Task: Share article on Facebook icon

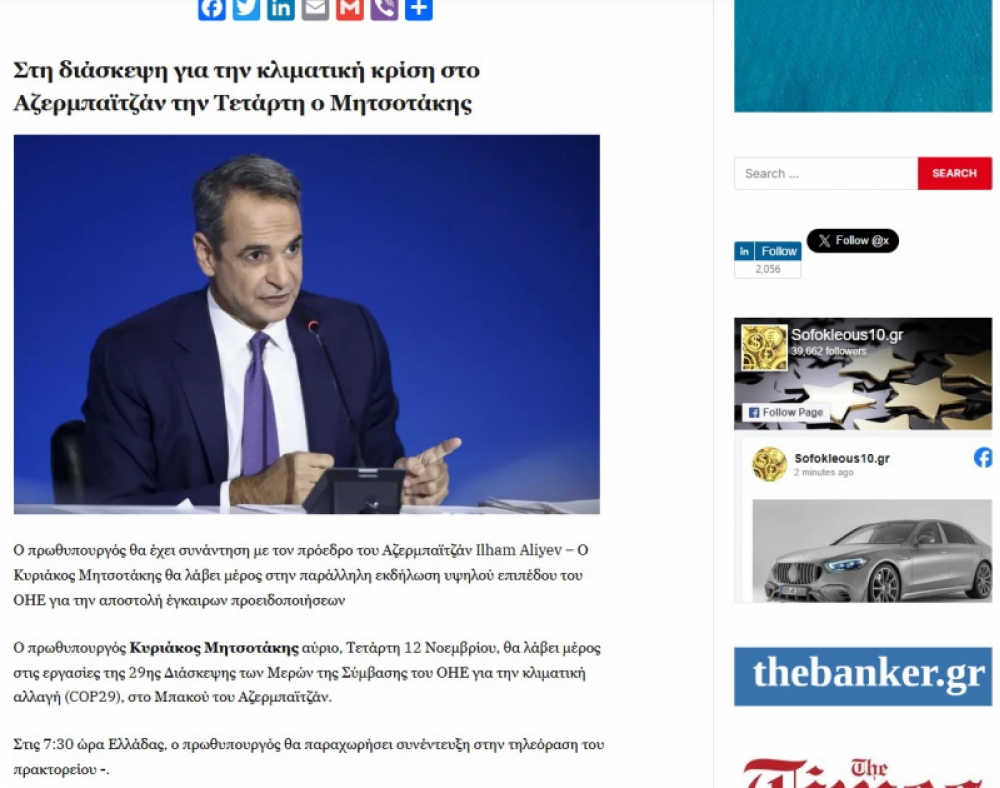Action: pyautogui.click(x=212, y=9)
